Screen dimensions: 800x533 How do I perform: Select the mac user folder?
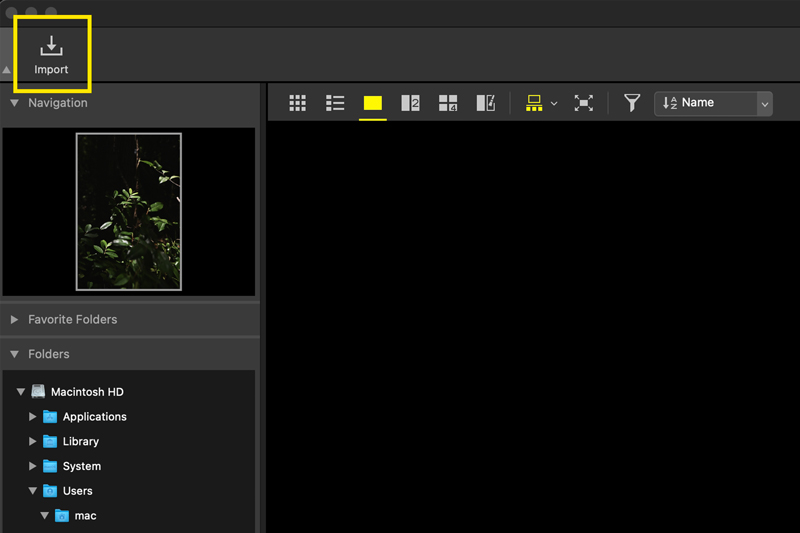click(x=85, y=516)
